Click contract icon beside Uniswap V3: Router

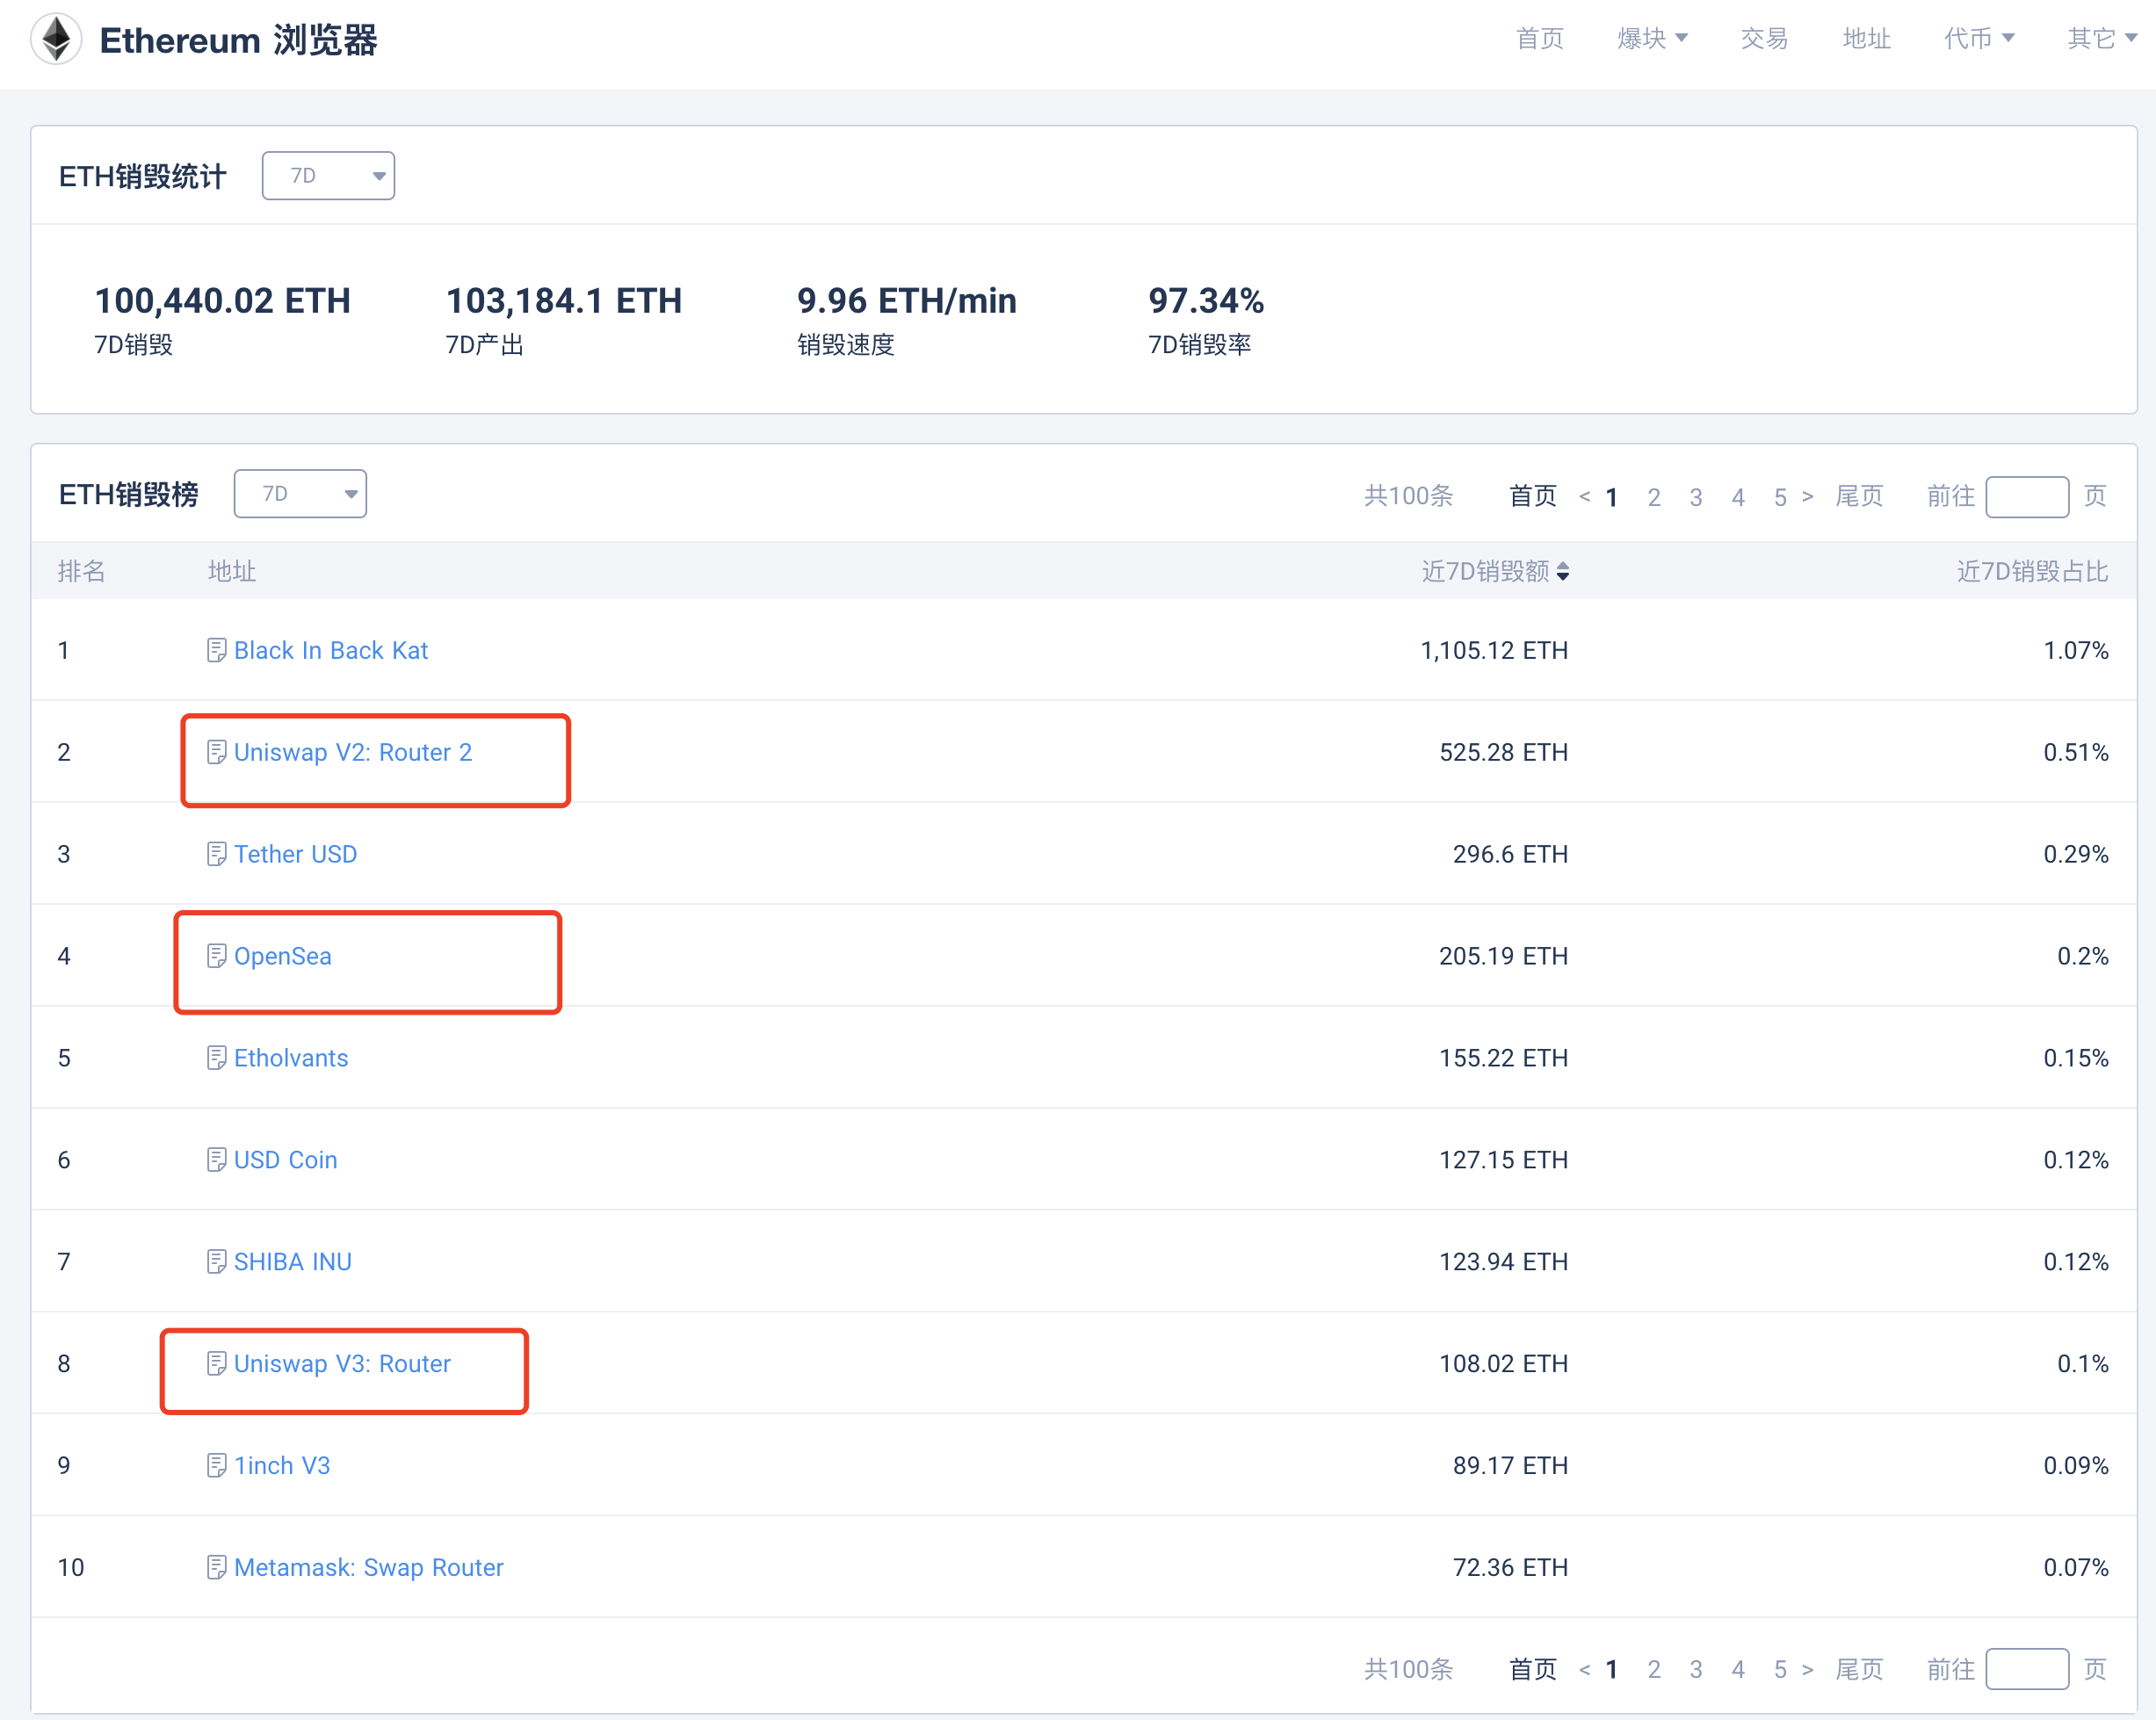point(216,1365)
